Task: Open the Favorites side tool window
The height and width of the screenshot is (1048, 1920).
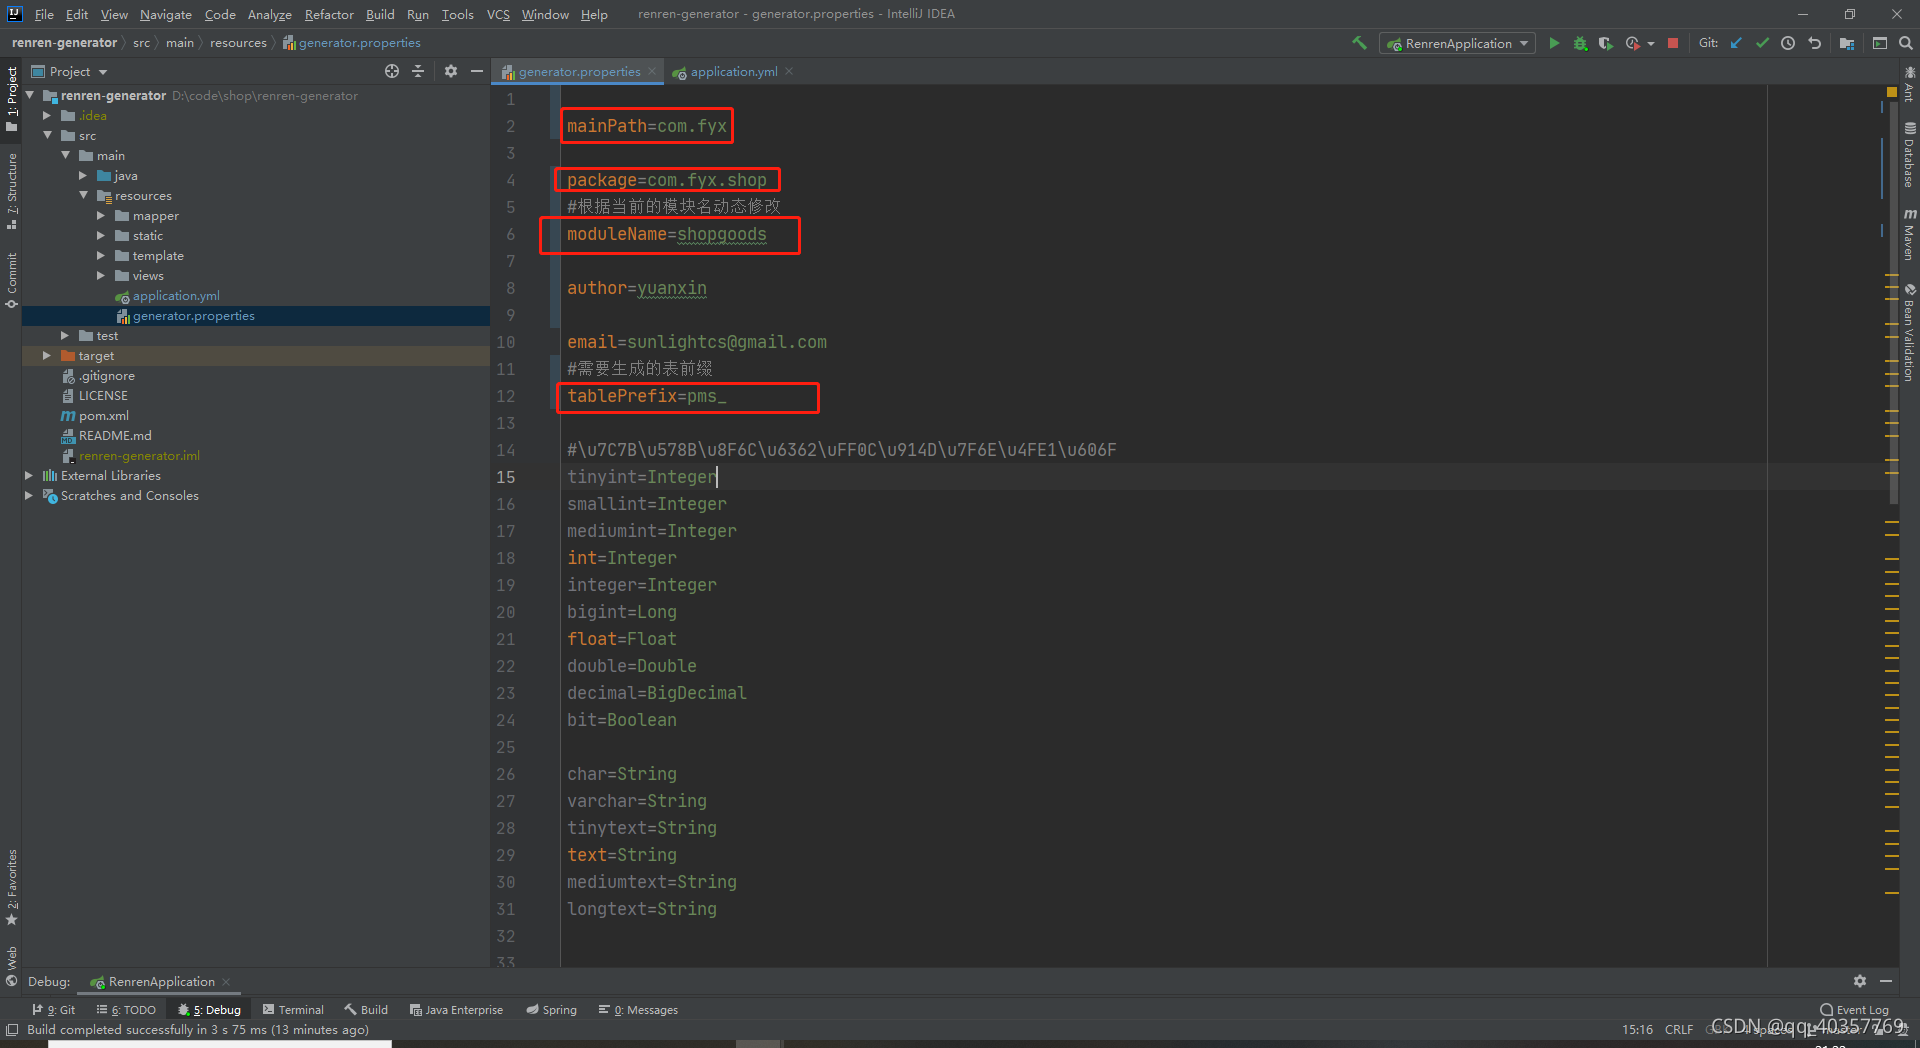Action: pos(12,887)
